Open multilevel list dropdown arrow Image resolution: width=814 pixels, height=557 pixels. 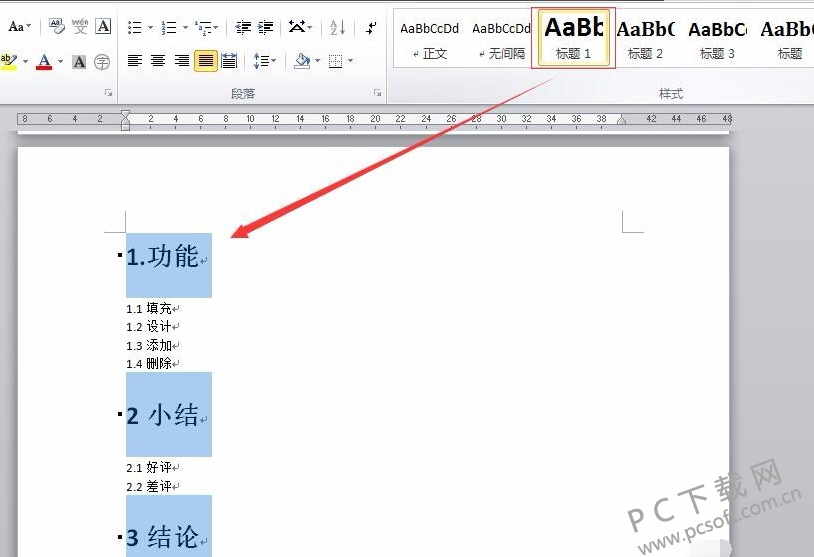(x=216, y=28)
